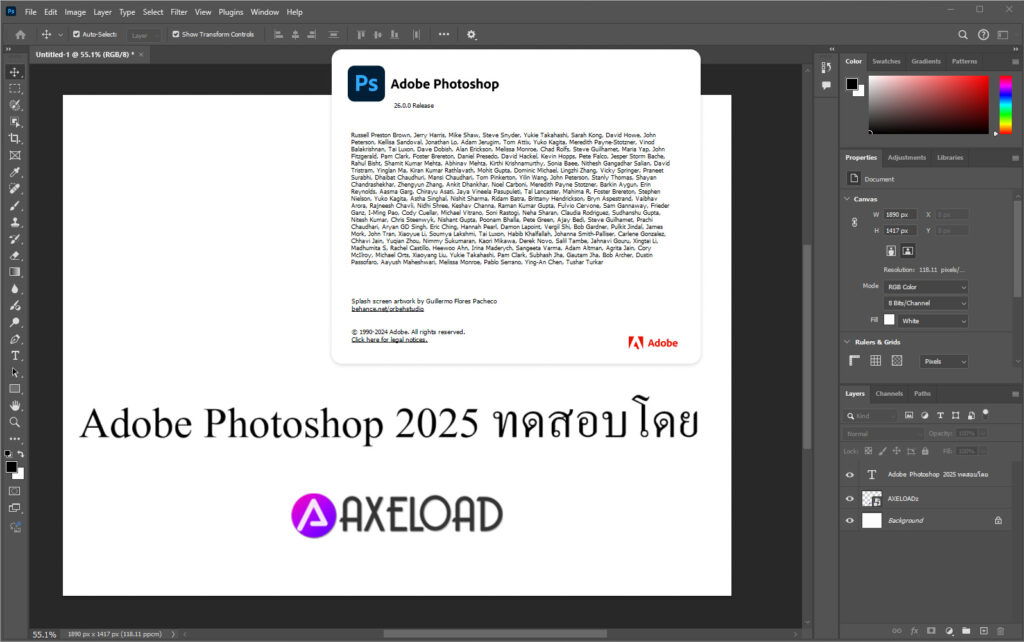
Task: Click the Create new layer icon
Action: [x=984, y=631]
